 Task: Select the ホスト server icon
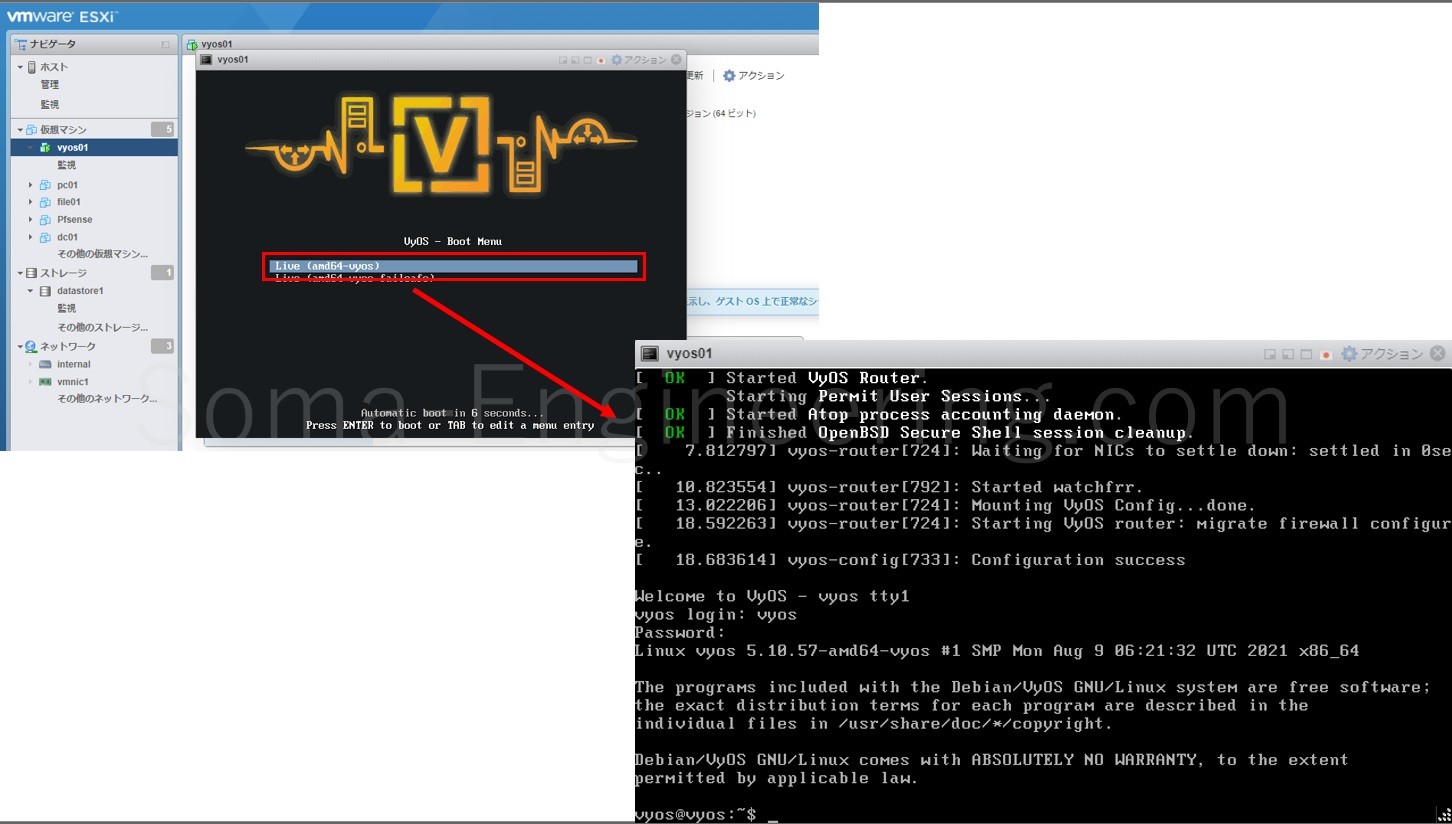tap(32, 67)
